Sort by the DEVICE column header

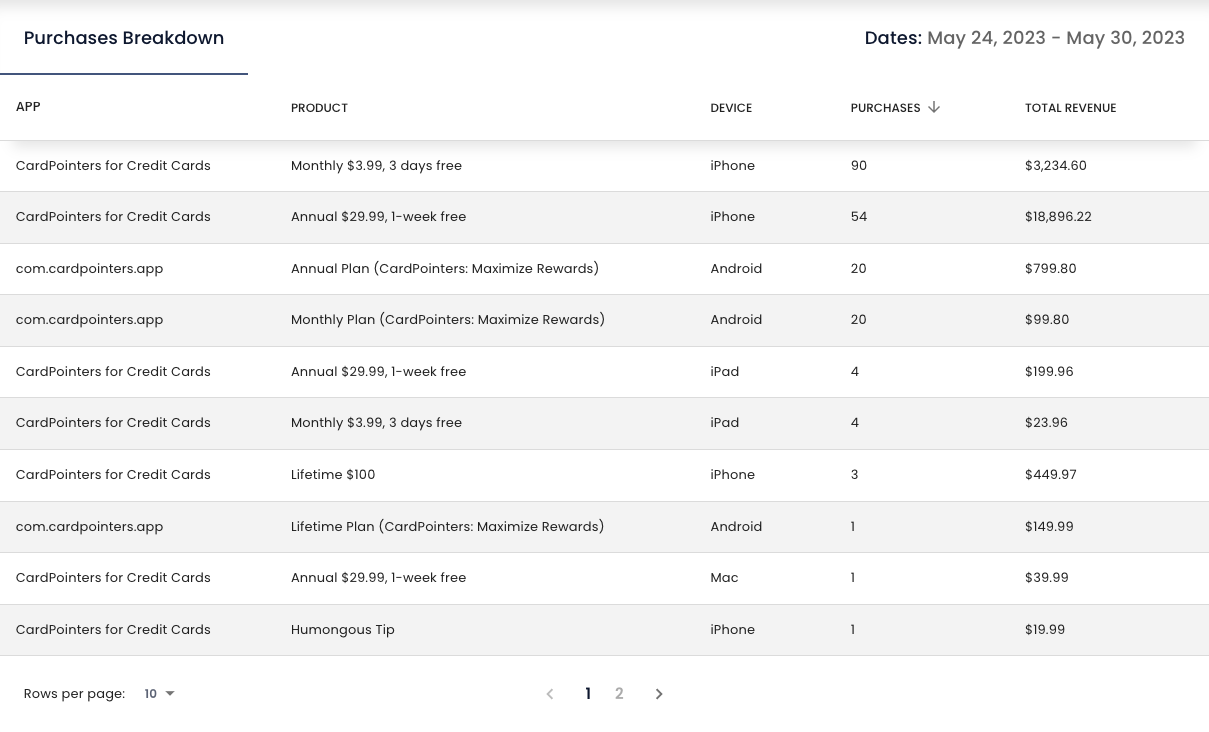click(x=731, y=108)
